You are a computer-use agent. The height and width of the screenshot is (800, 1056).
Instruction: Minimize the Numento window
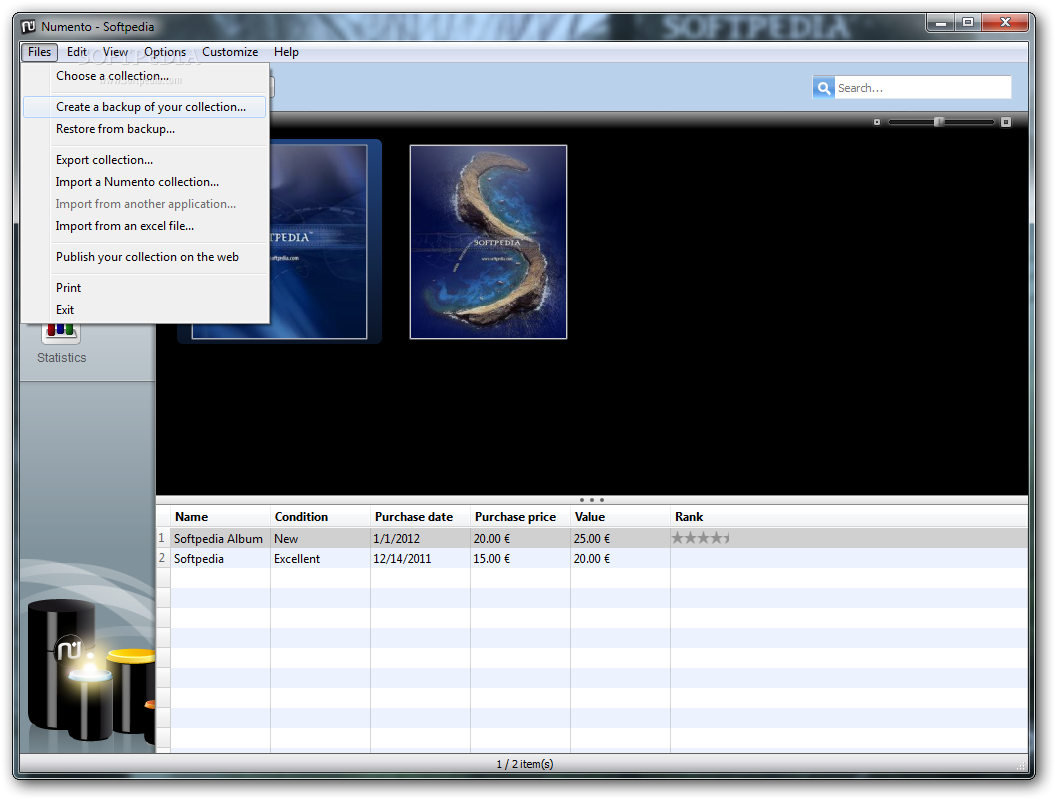[x=940, y=23]
